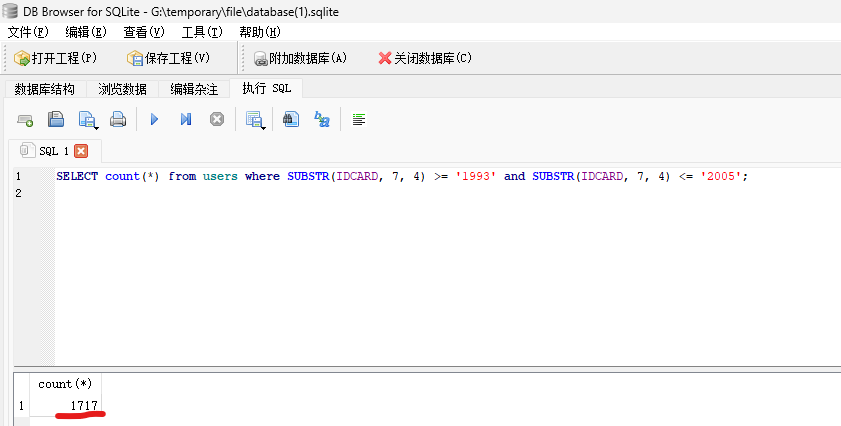Open the 工具(T) menu
841x426 pixels.
[202, 32]
